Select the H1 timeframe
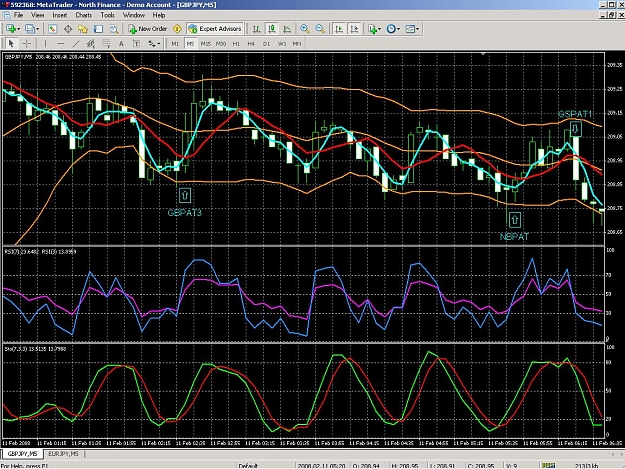 236,43
